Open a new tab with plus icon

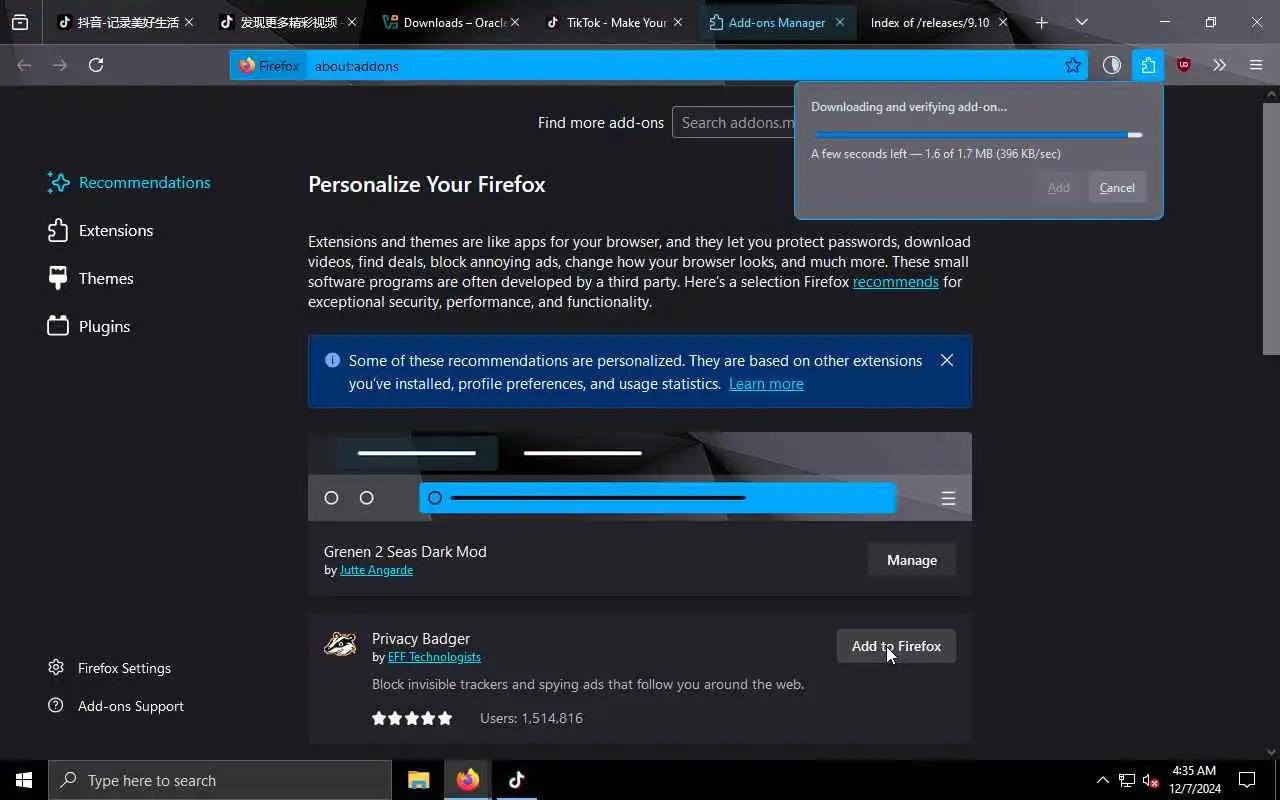(x=1042, y=22)
